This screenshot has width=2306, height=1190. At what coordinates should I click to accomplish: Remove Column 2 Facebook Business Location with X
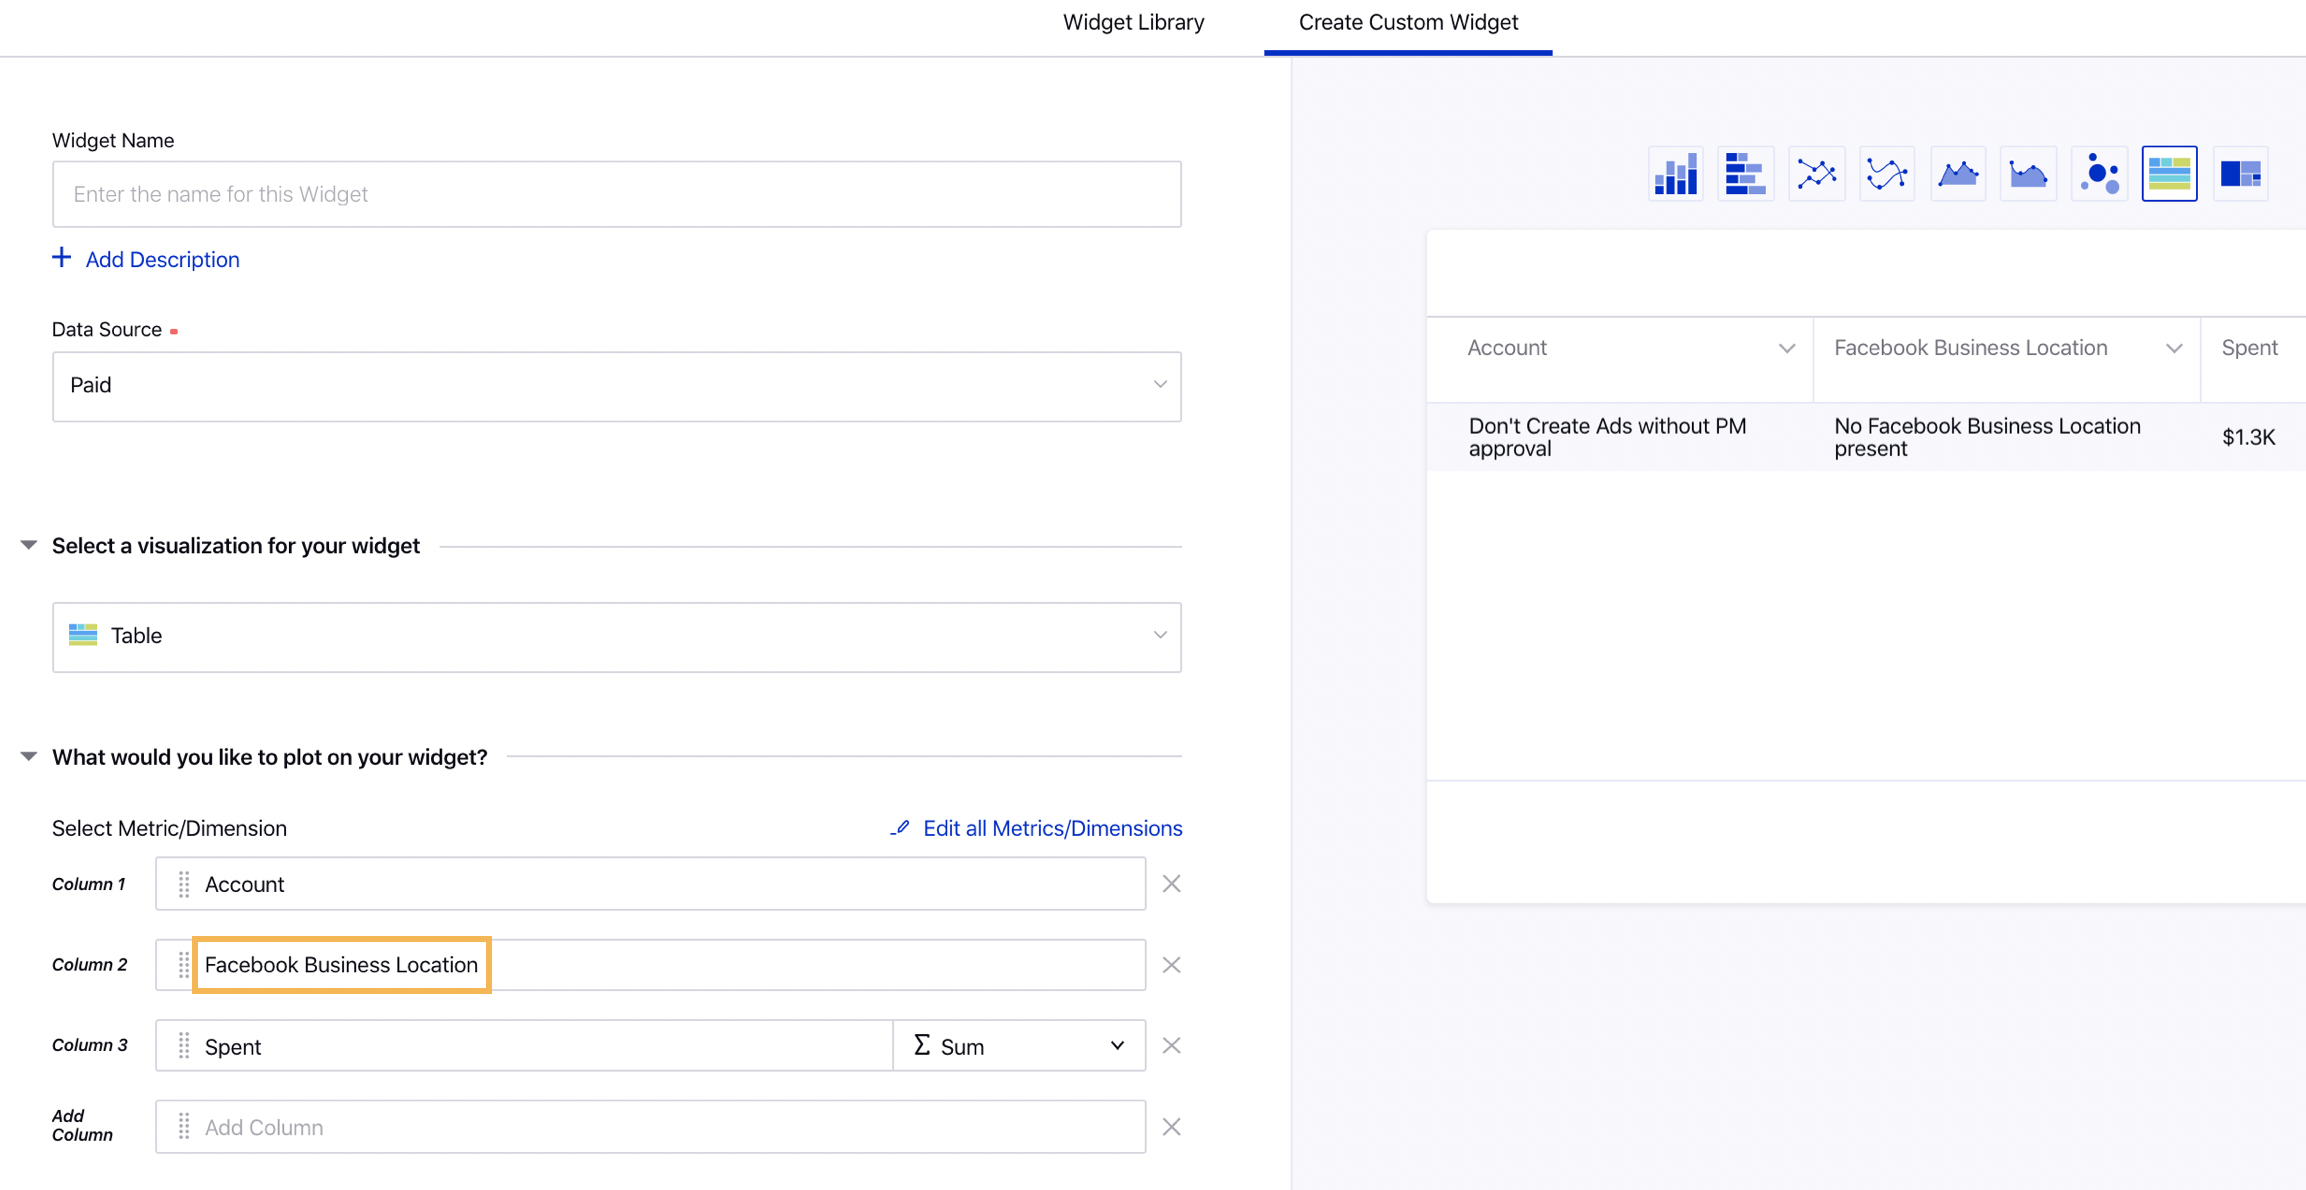tap(1171, 965)
